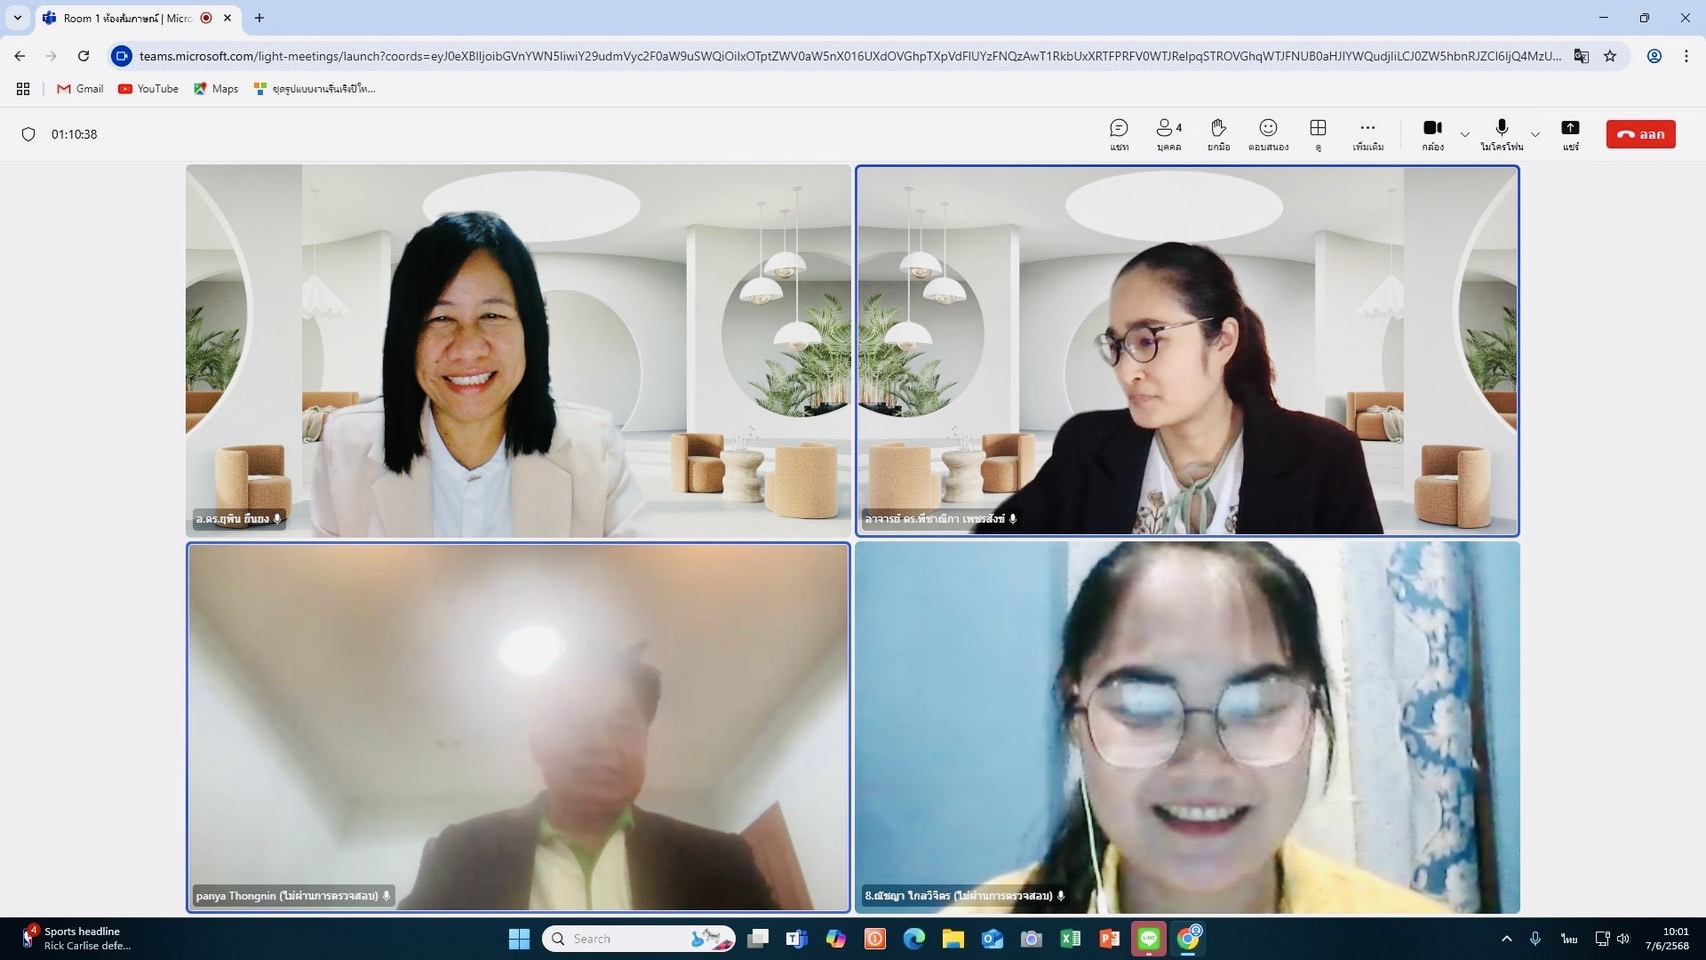The image size is (1706, 960).
Task: Open LINE app from the taskbar
Action: [1148, 938]
